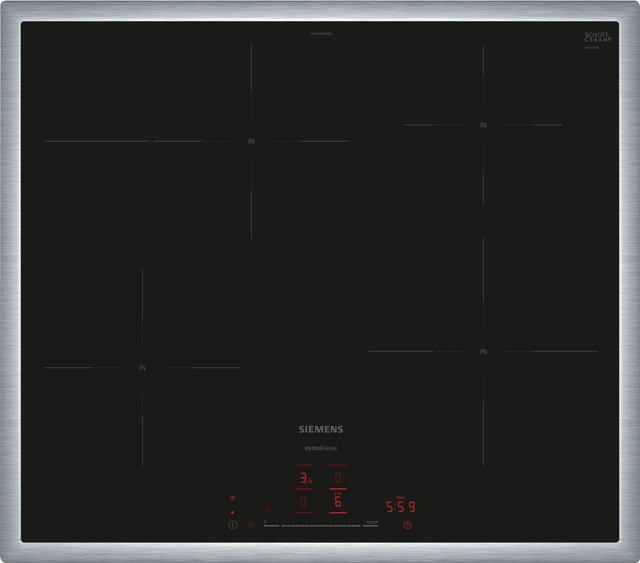Tap the extraKlasse label
Viewport: 640px width, 563px height.
point(321,448)
